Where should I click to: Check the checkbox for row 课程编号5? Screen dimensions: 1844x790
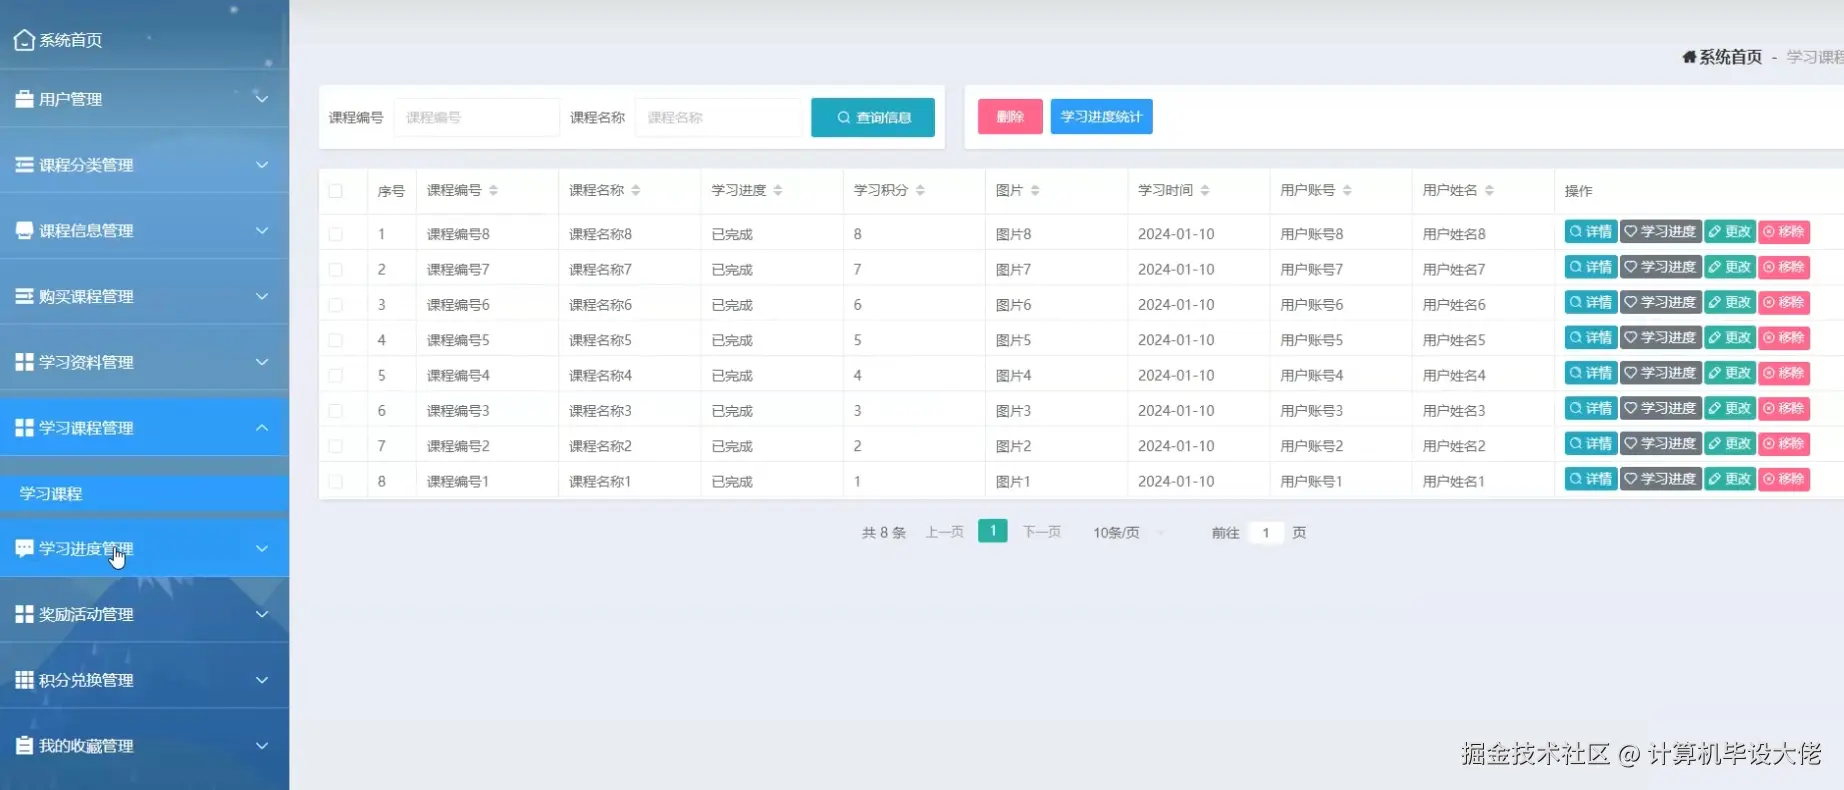click(x=336, y=340)
